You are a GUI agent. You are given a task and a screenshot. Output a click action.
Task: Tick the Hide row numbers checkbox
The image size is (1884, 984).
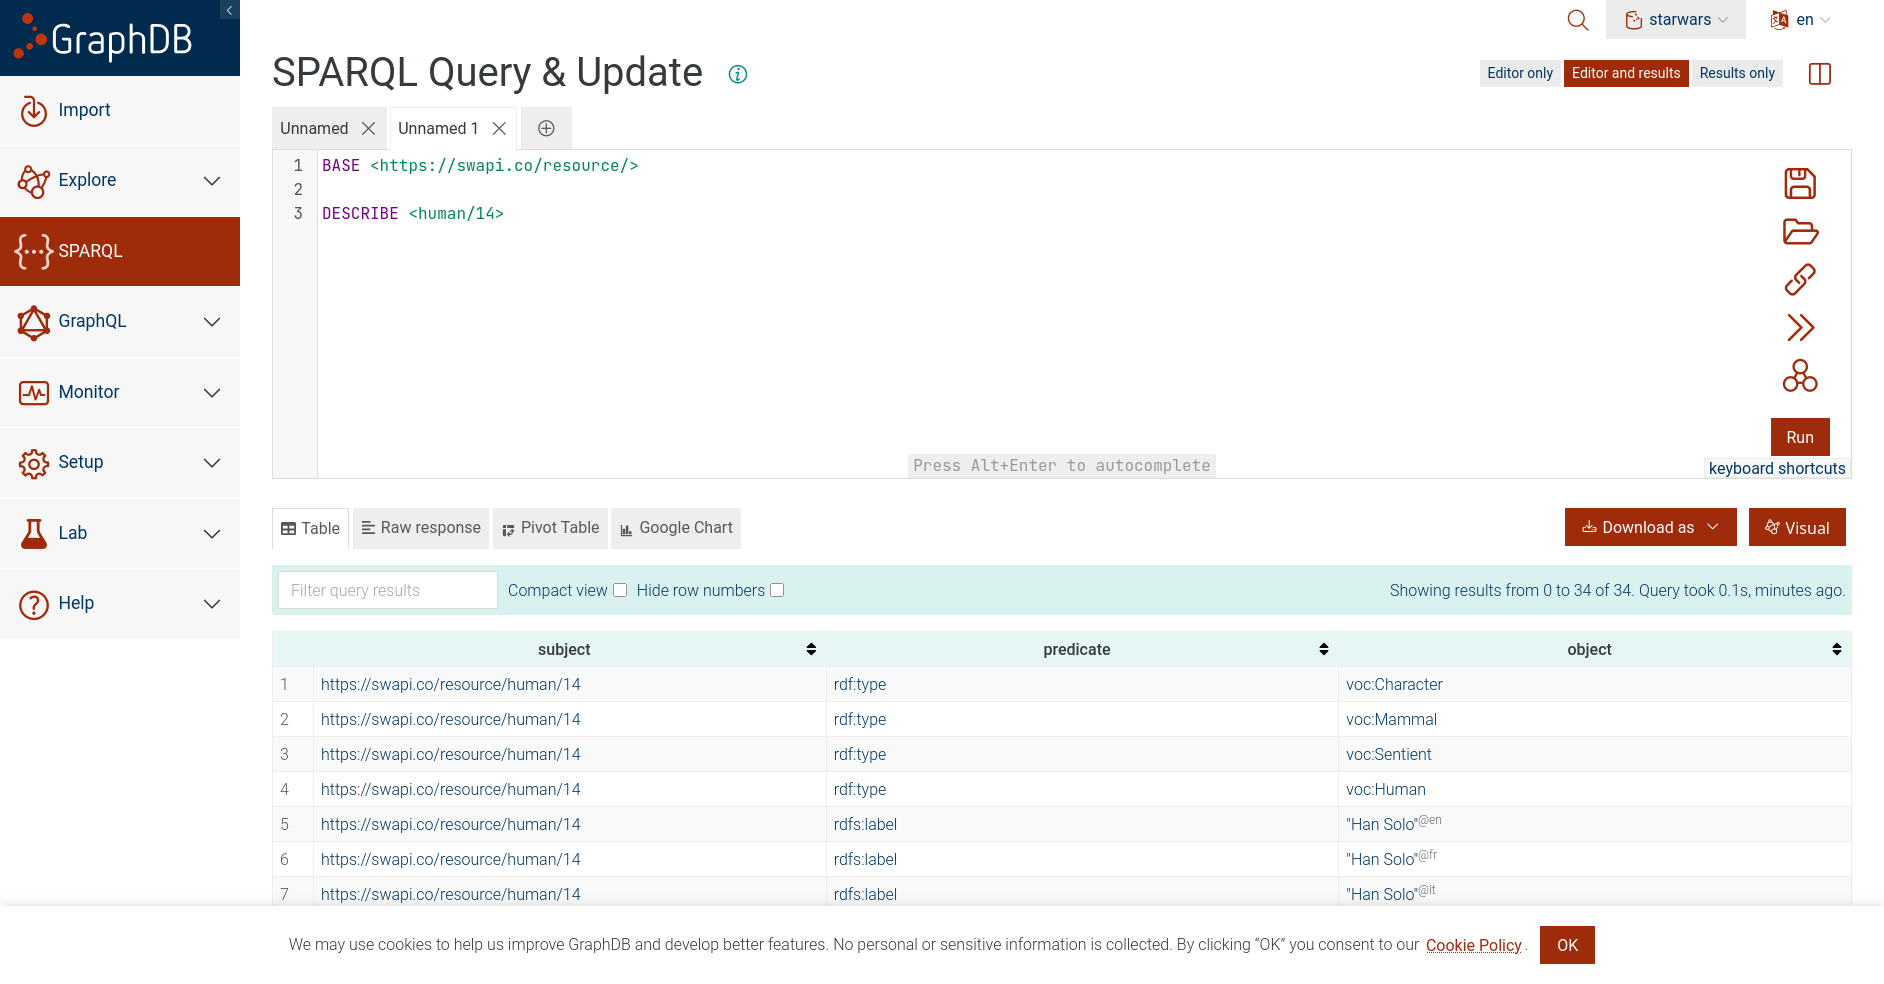777,590
